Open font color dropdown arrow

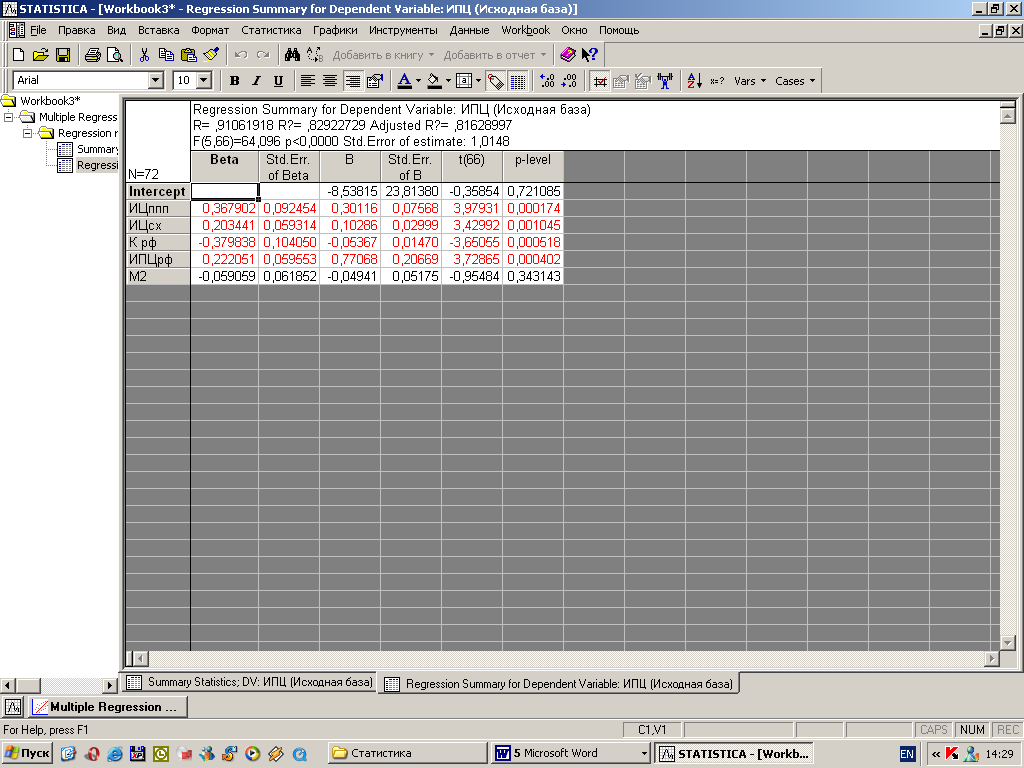point(418,81)
